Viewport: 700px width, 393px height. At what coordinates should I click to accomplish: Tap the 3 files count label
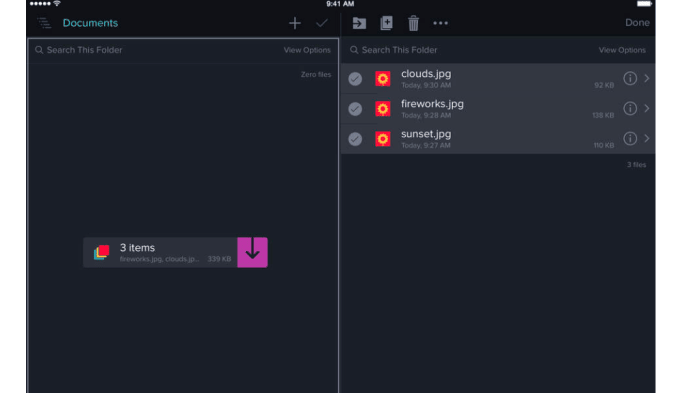pos(636,165)
